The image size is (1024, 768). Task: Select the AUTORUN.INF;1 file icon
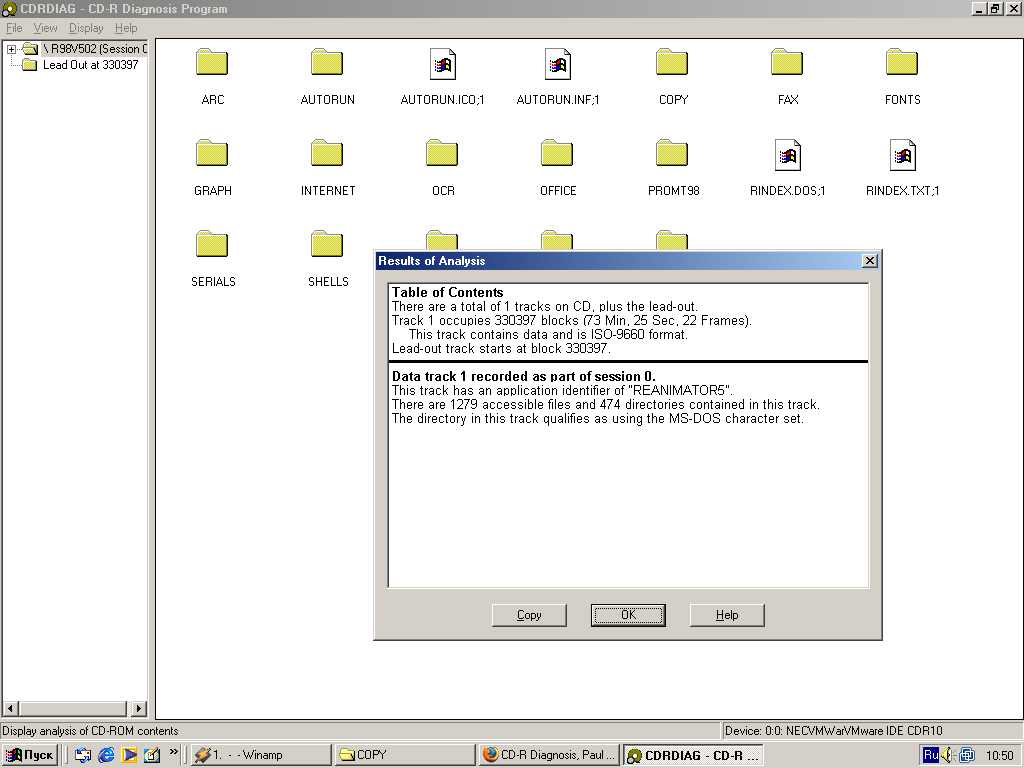(x=557, y=64)
